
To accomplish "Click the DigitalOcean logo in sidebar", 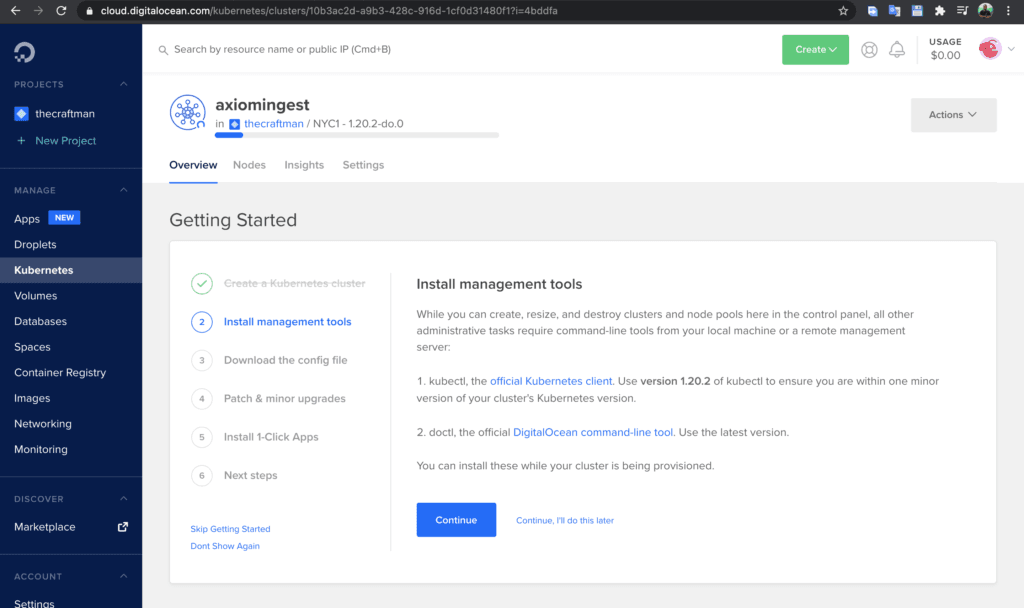I will click(25, 52).
